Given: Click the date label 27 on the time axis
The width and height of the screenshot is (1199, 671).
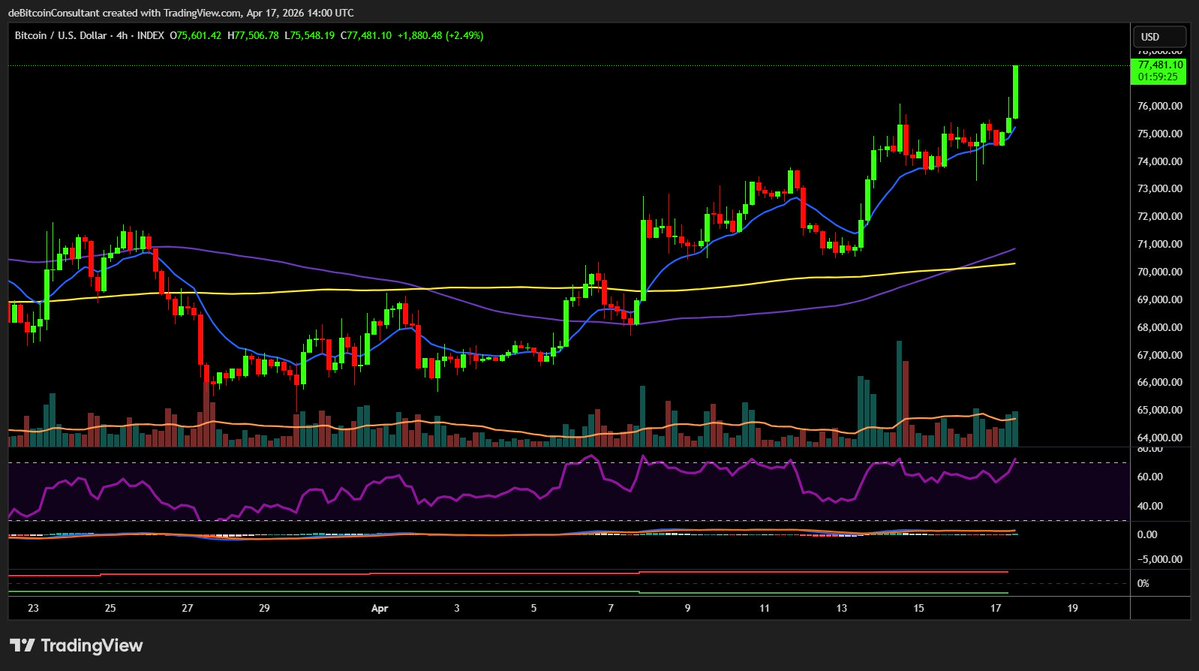Looking at the screenshot, I should click(x=187, y=608).
